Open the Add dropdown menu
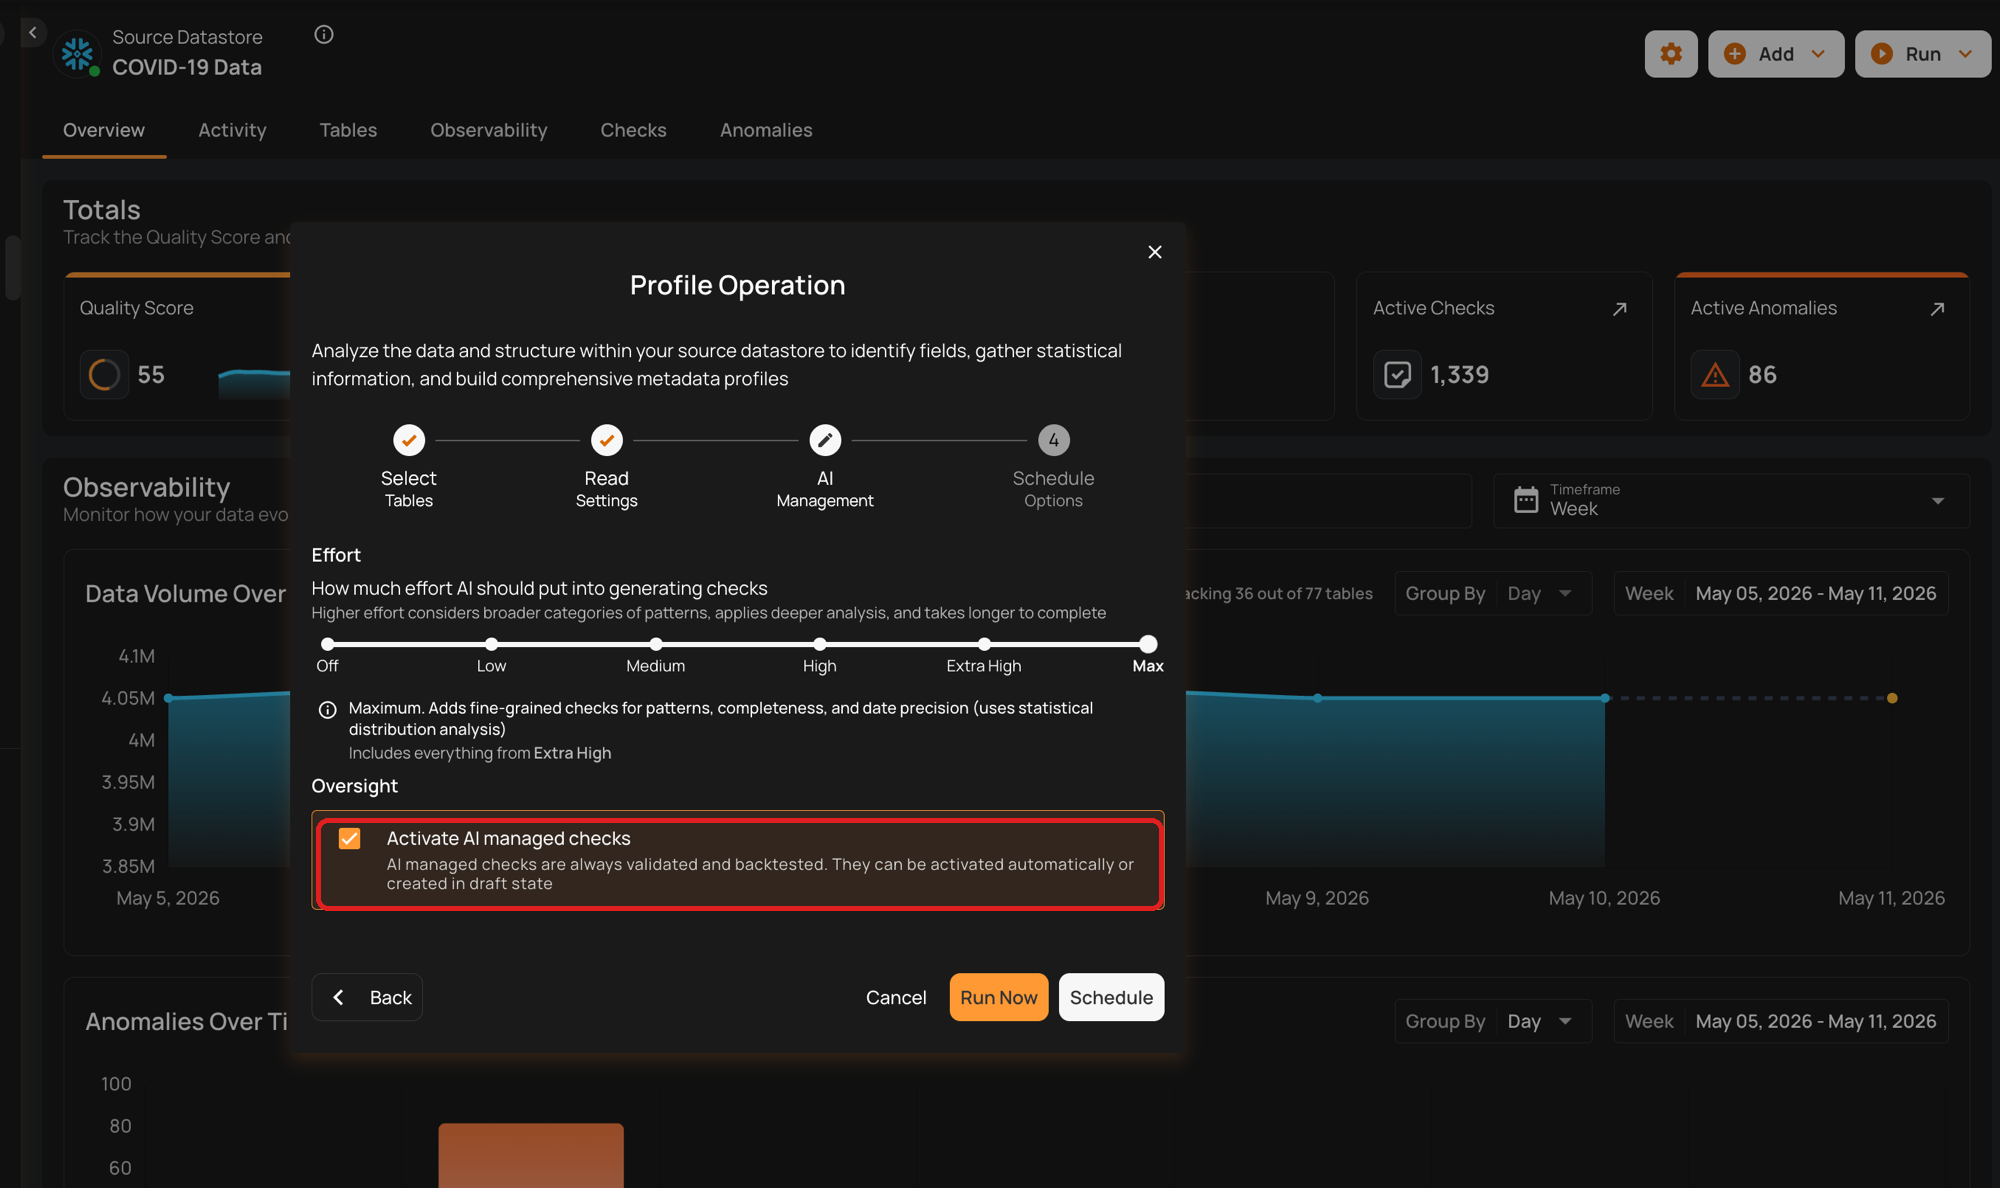 (1776, 54)
